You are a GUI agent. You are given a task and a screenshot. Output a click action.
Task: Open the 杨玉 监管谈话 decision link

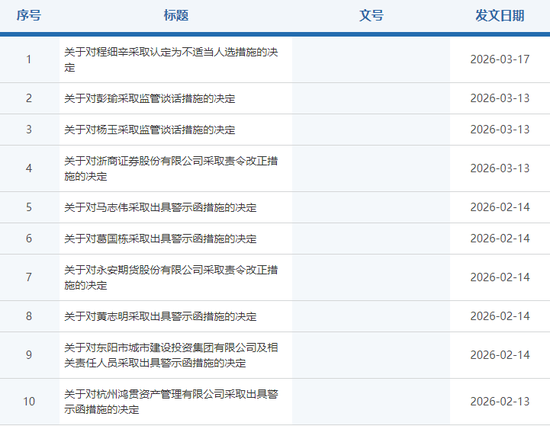click(150, 129)
